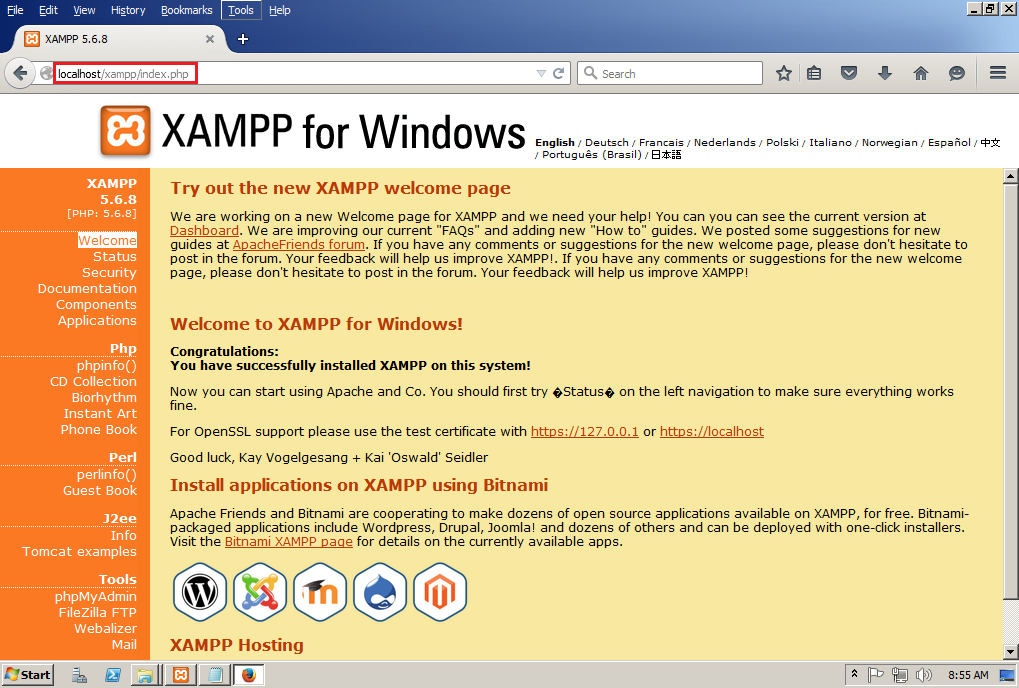Click the Joomla installer icon
The width and height of the screenshot is (1019, 688).
pos(260,592)
